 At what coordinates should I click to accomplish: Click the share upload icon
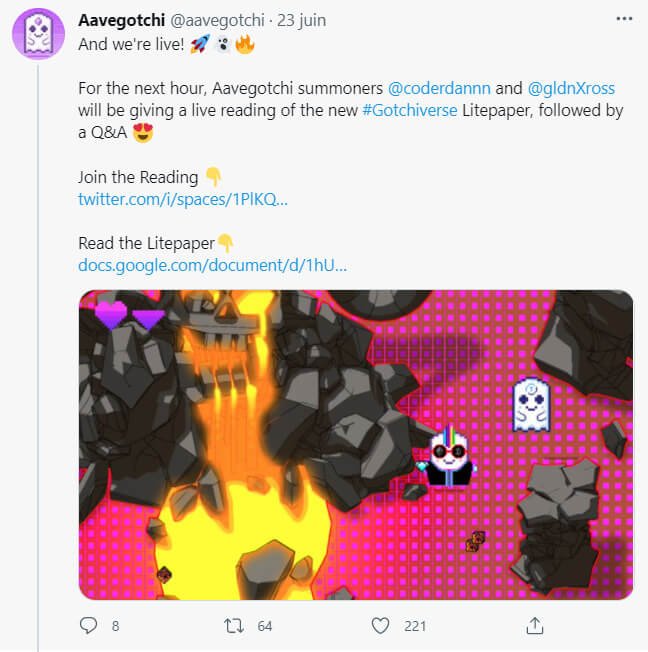[534, 625]
